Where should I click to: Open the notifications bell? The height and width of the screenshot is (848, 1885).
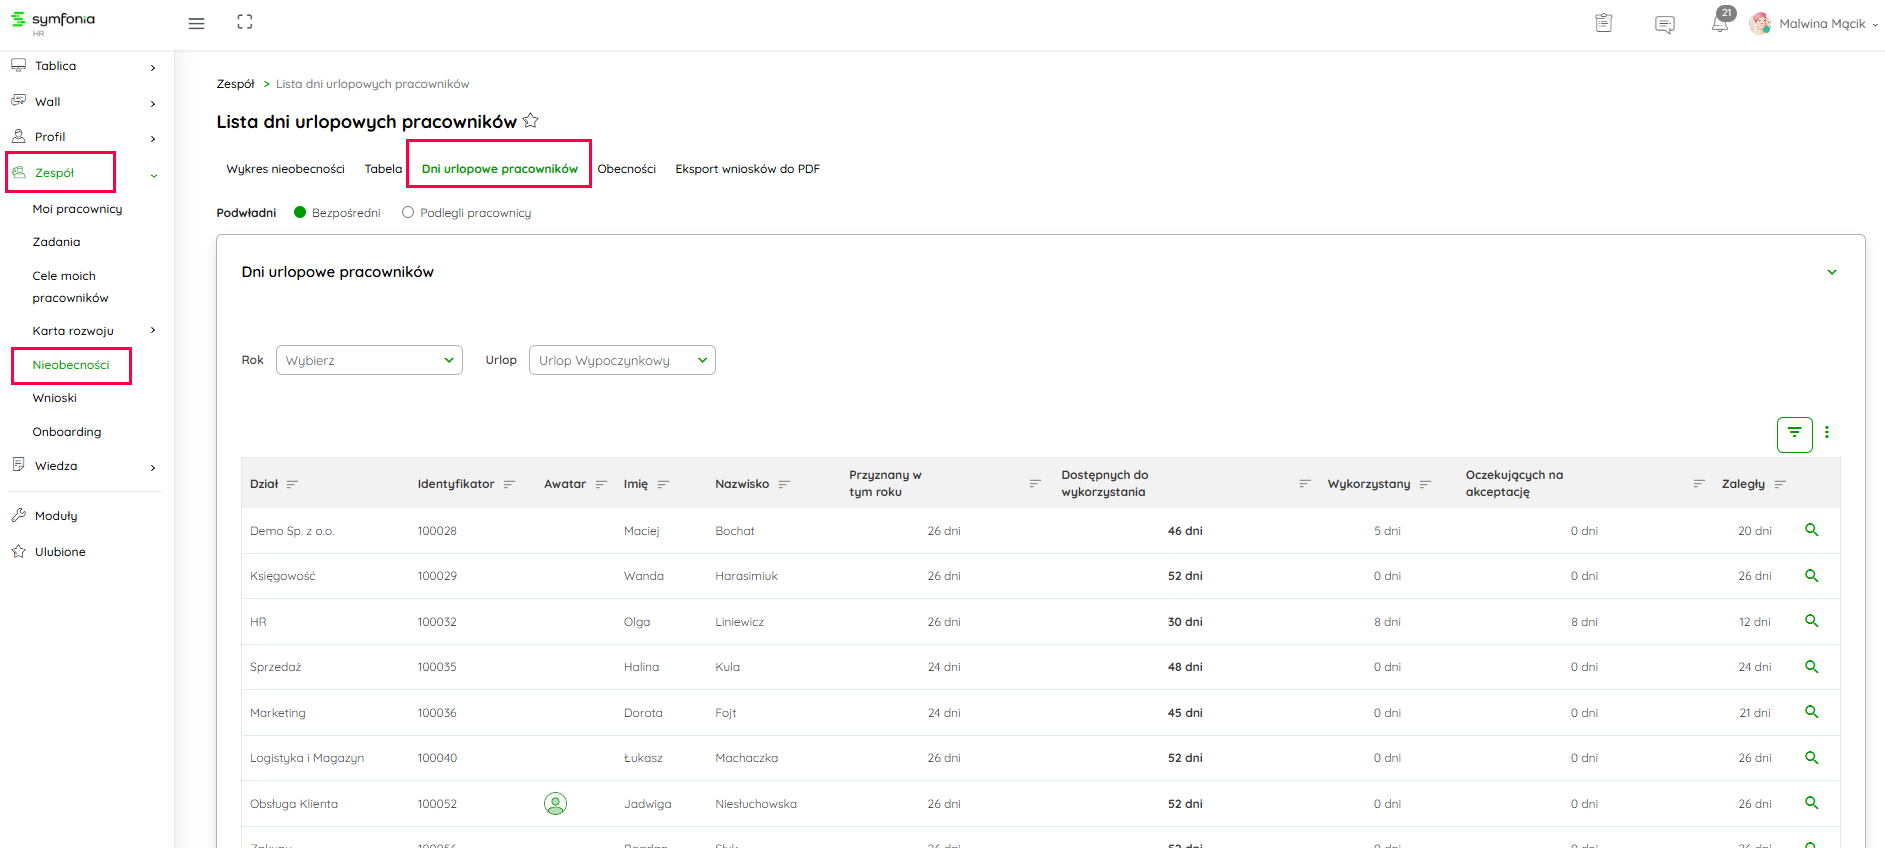point(1719,24)
